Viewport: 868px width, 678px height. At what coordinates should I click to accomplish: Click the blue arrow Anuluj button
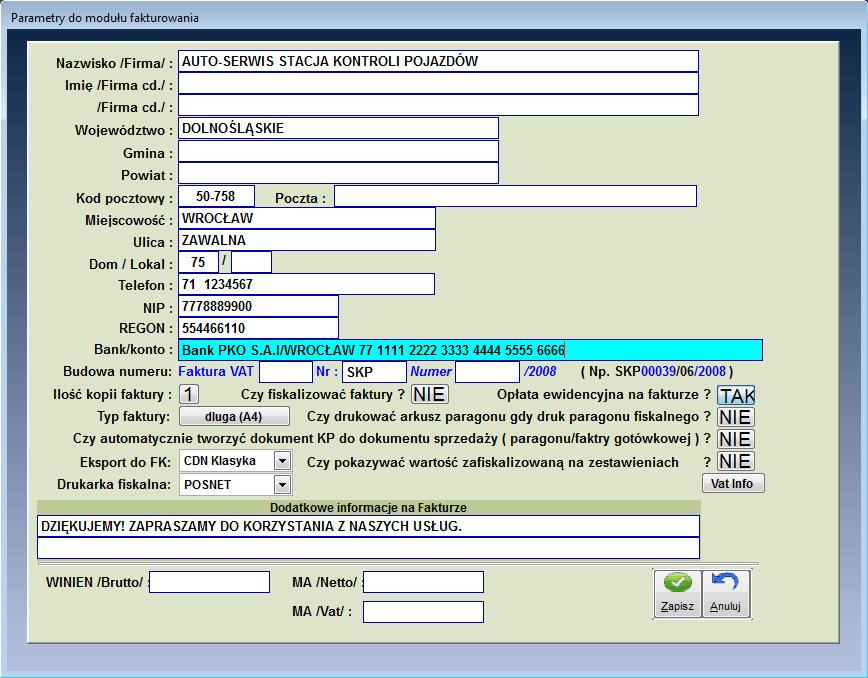click(x=726, y=594)
